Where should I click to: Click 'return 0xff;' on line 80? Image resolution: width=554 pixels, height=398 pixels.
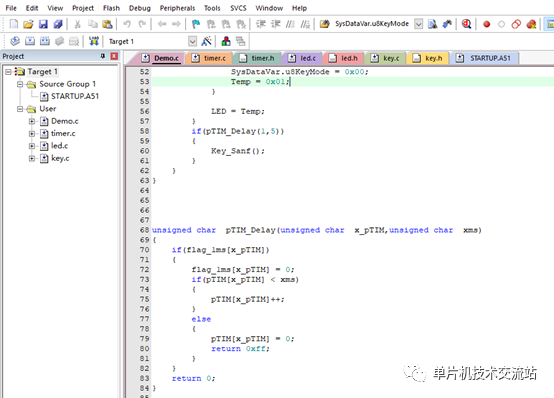pyautogui.click(x=240, y=349)
